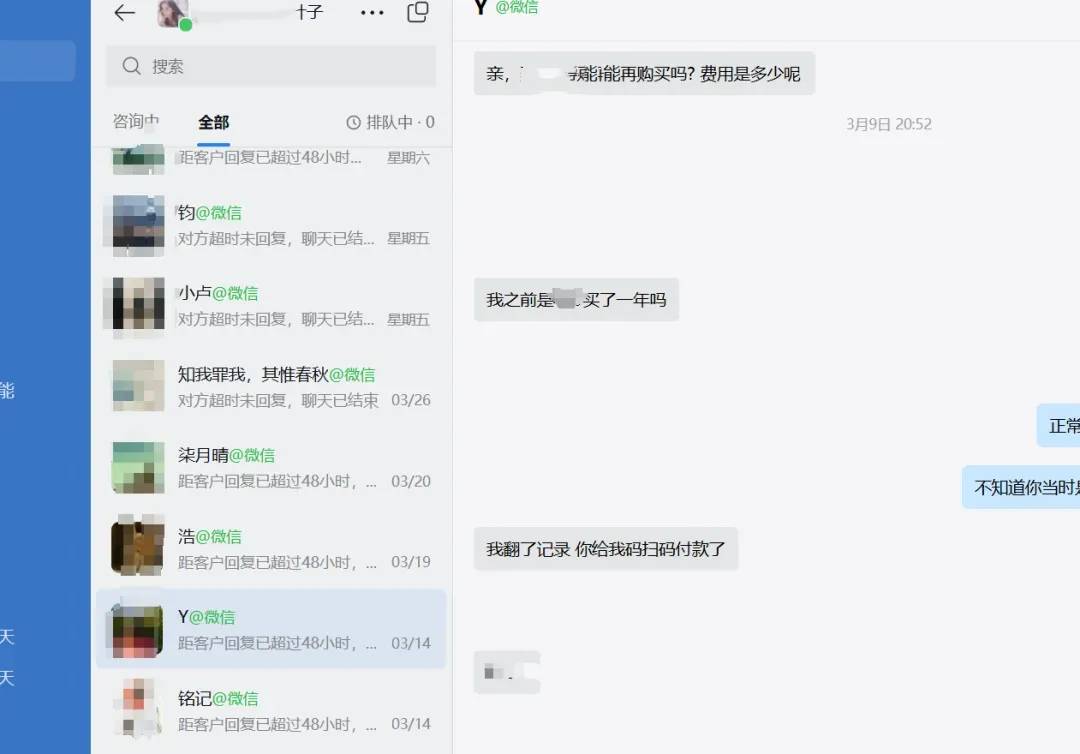This screenshot has width=1080, height=754.
Task: Click the message 我翻了记录 你给我码扫码付款了
Action: [605, 549]
